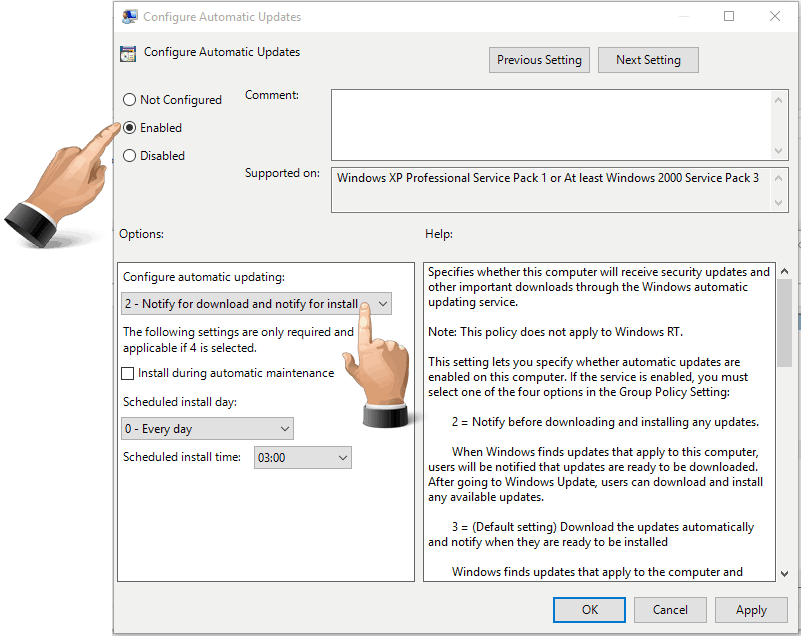Viewport: 801px width, 636px height.
Task: Click the 'Supported on:' label
Action: 282,173
